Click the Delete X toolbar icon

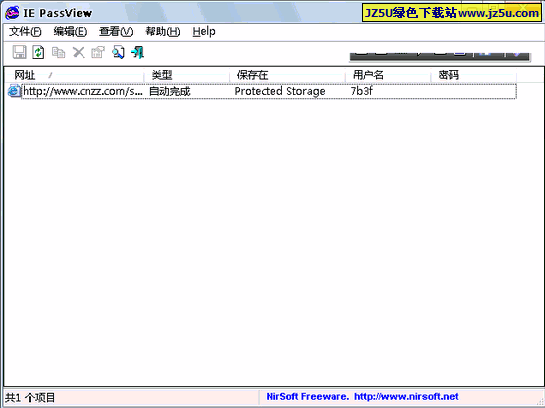(79, 52)
